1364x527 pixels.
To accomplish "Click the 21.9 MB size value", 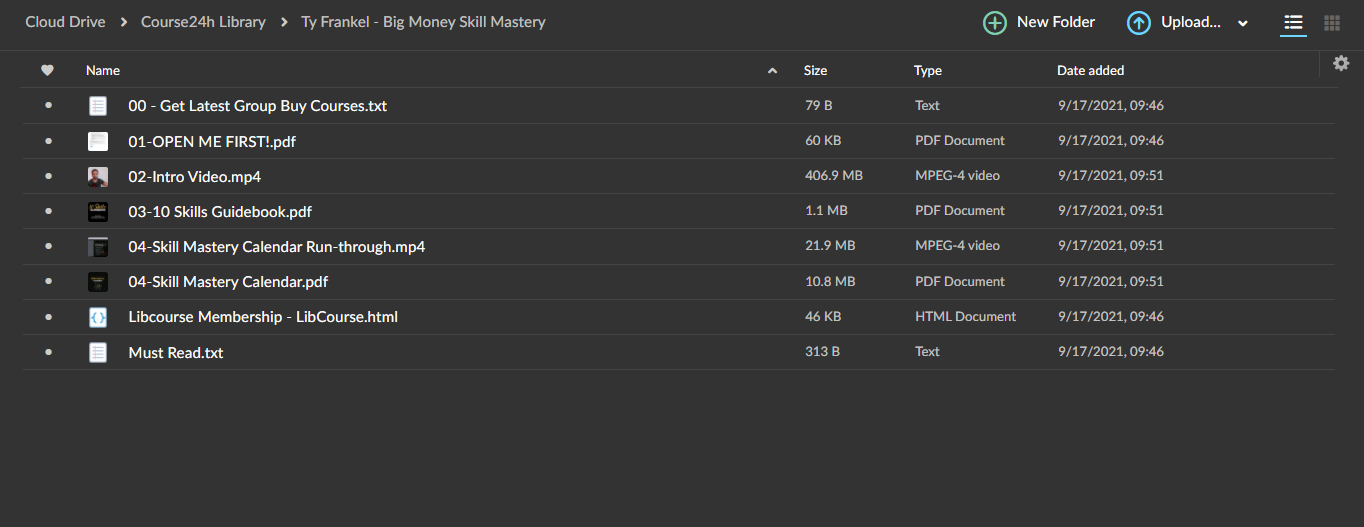I will pyautogui.click(x=830, y=245).
